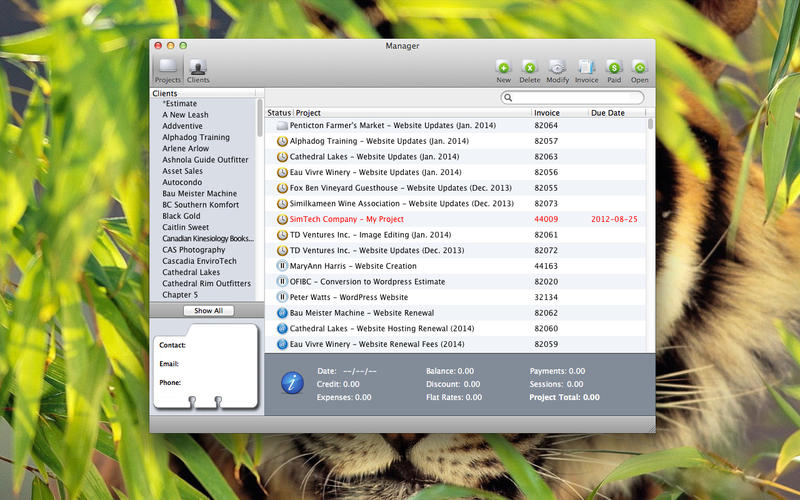Click the blue info icon in summary panel

coord(292,383)
